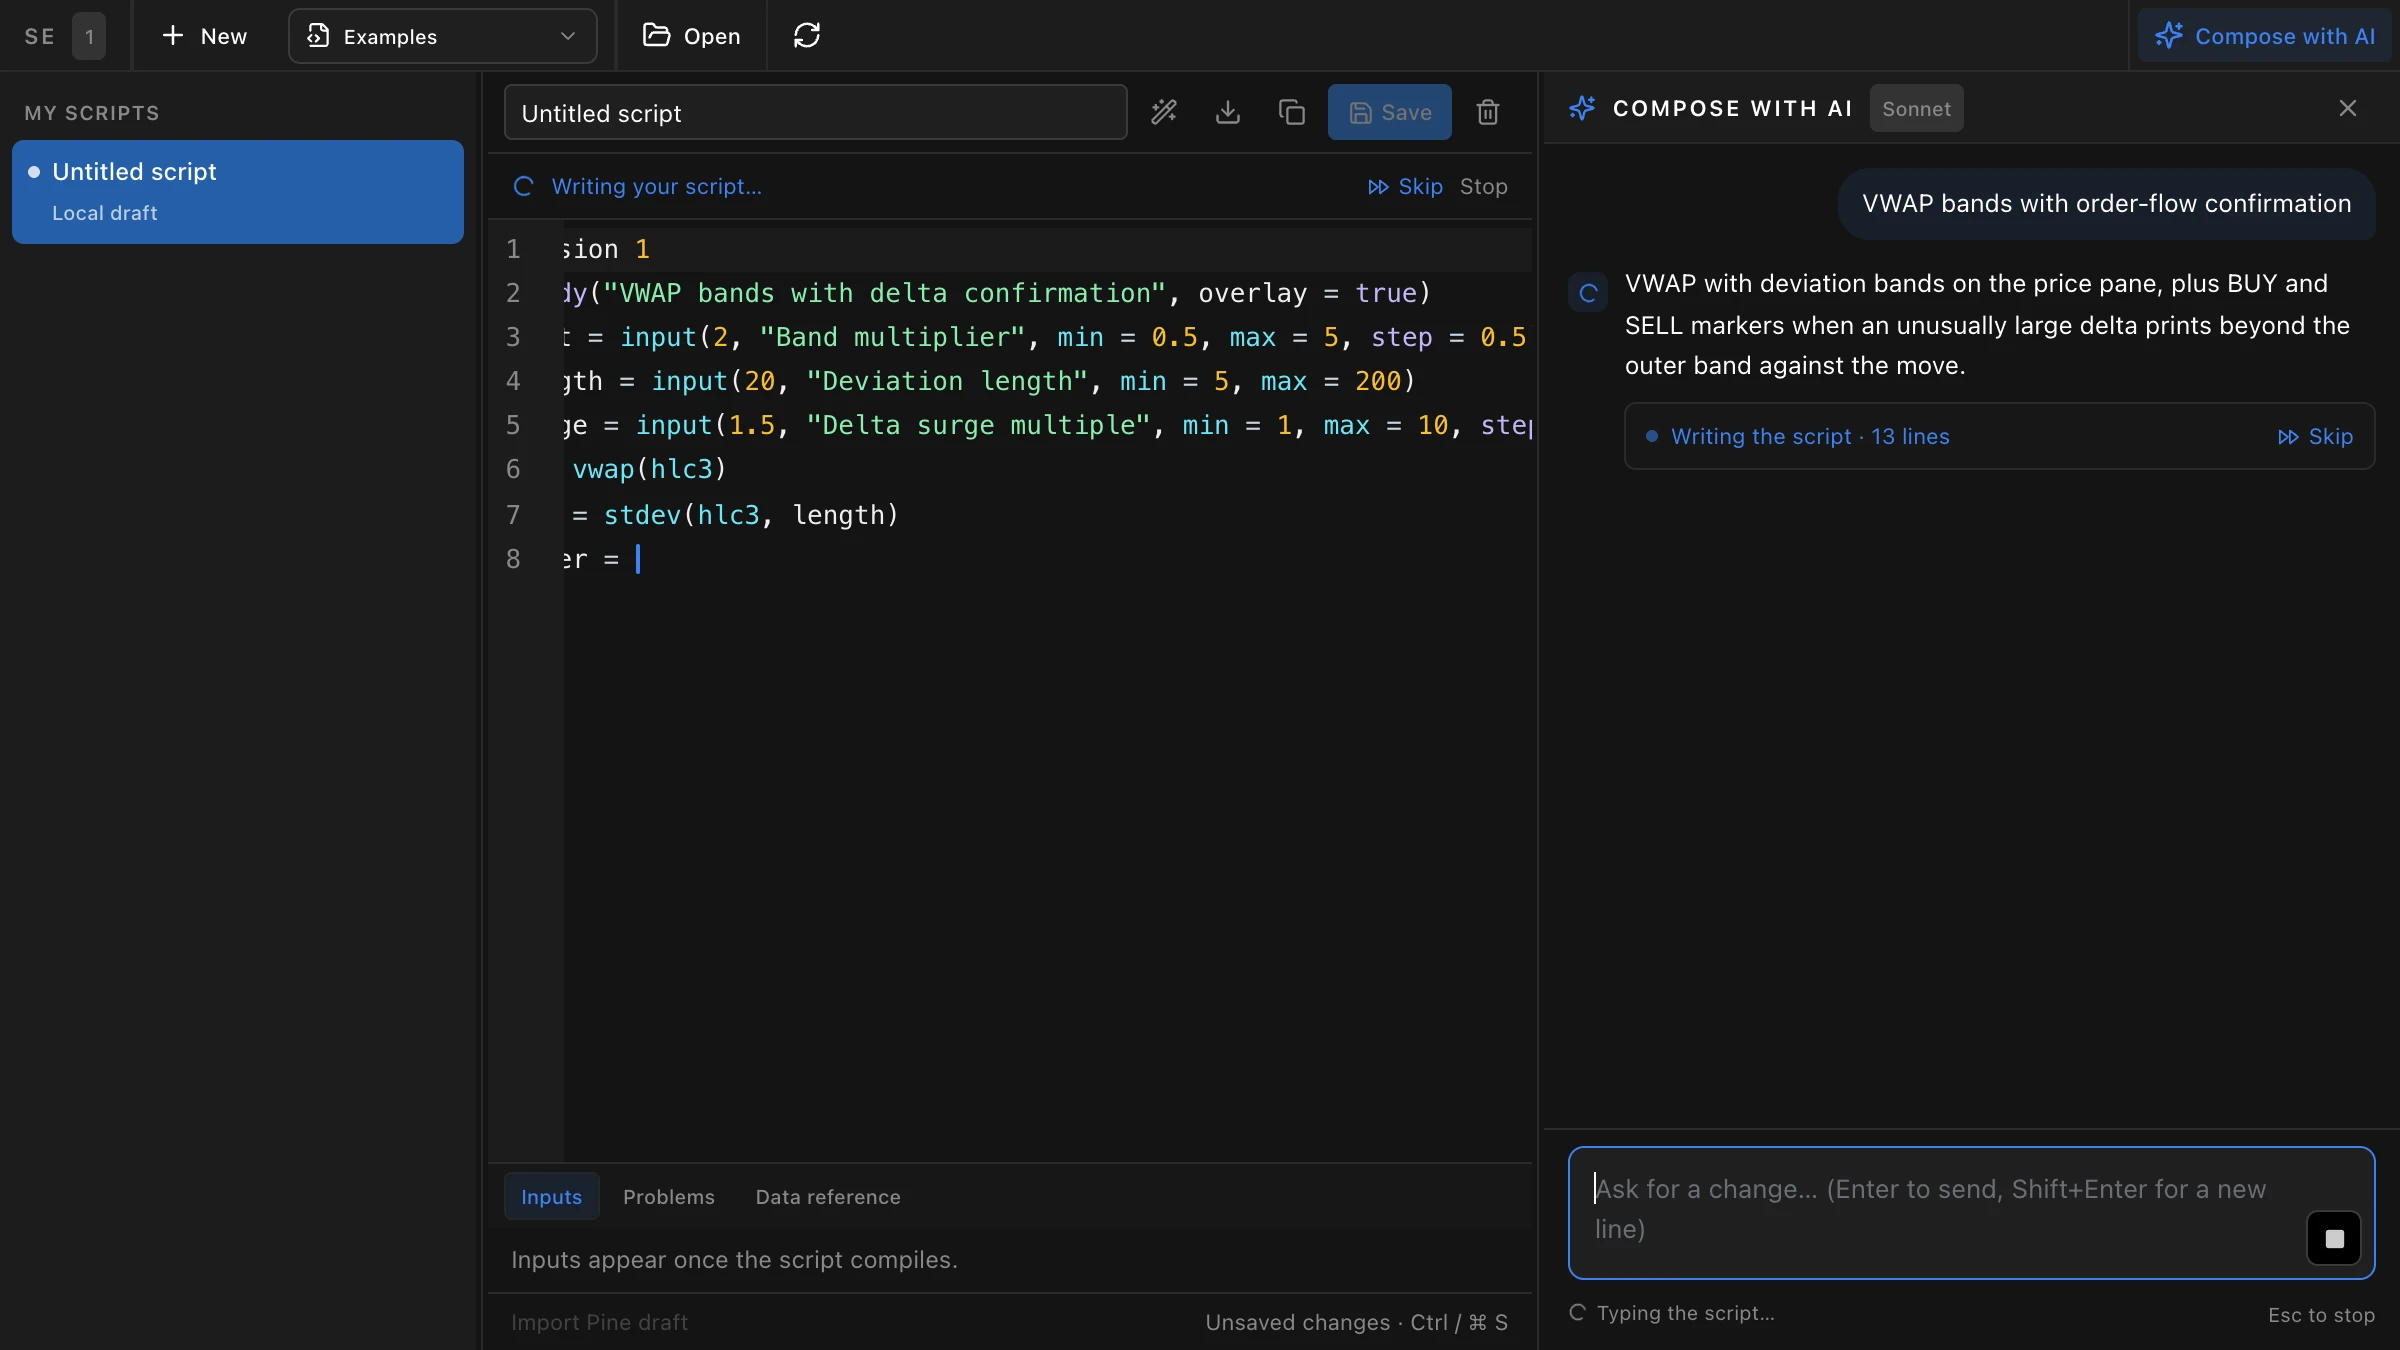
Task: Click Skip in the writing status bar
Action: (1405, 186)
